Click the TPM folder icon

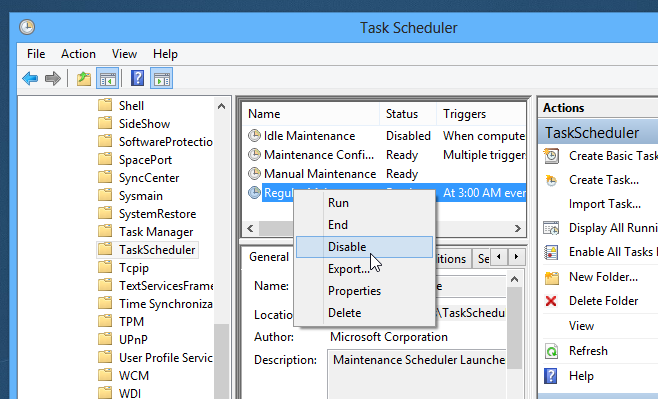pyautogui.click(x=105, y=321)
